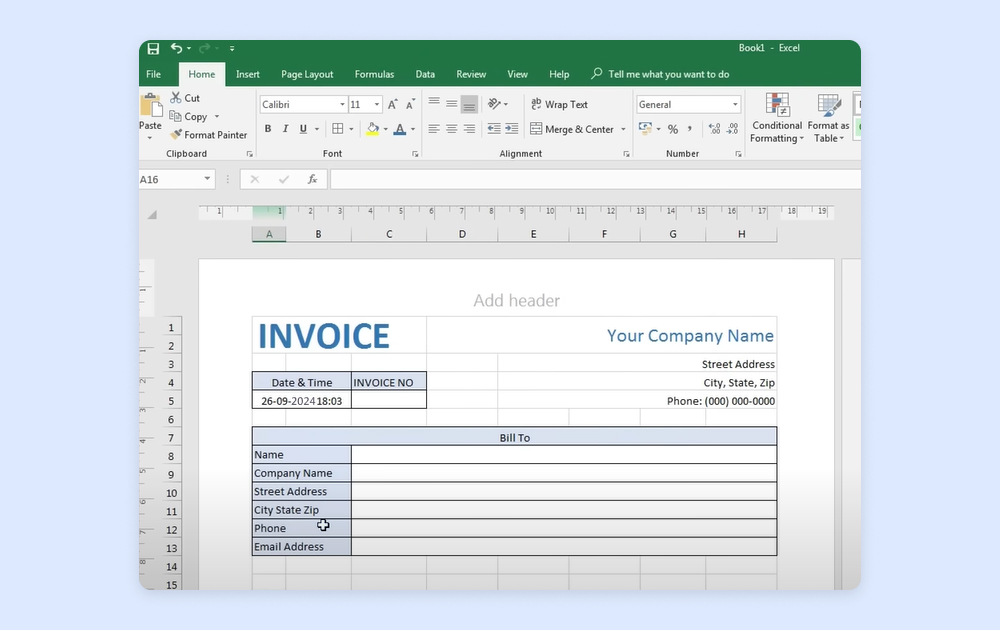Click the Comma Style icon
Viewport: 1000px width, 631px height.
689,128
